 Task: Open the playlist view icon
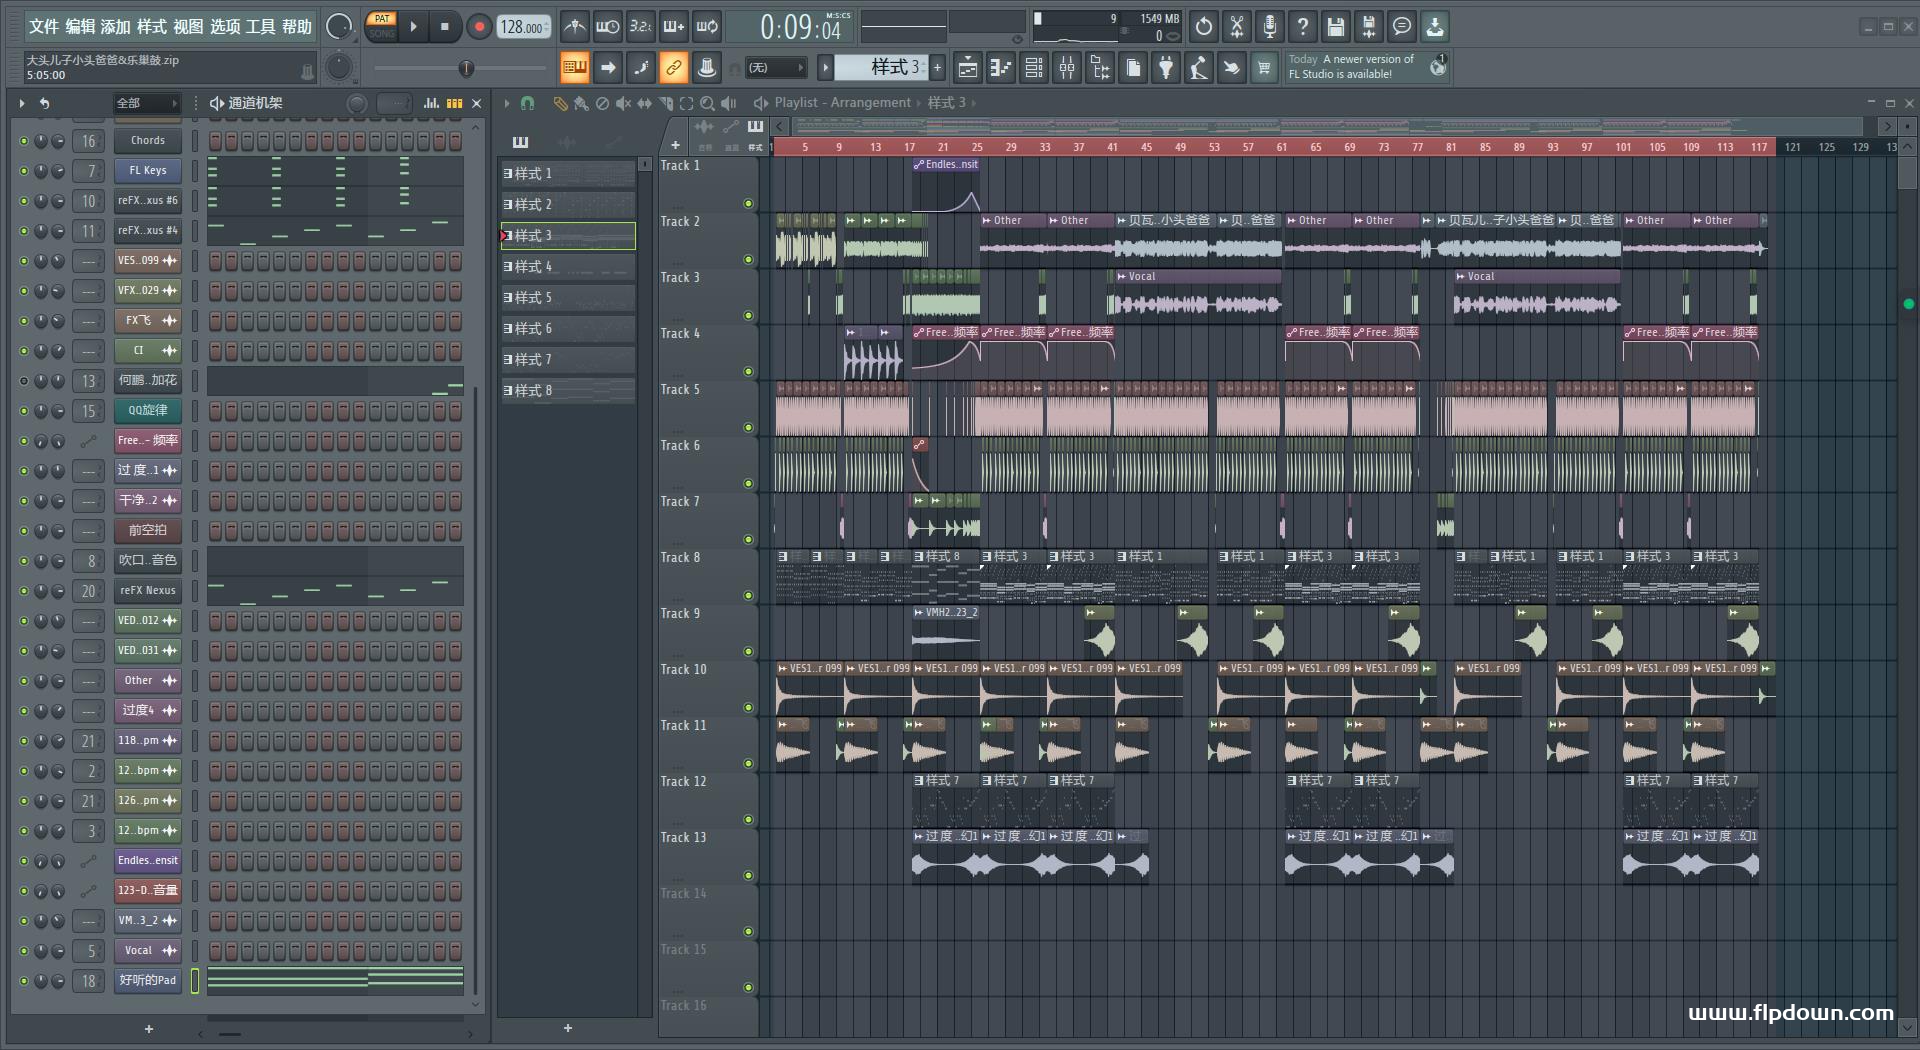coord(968,68)
